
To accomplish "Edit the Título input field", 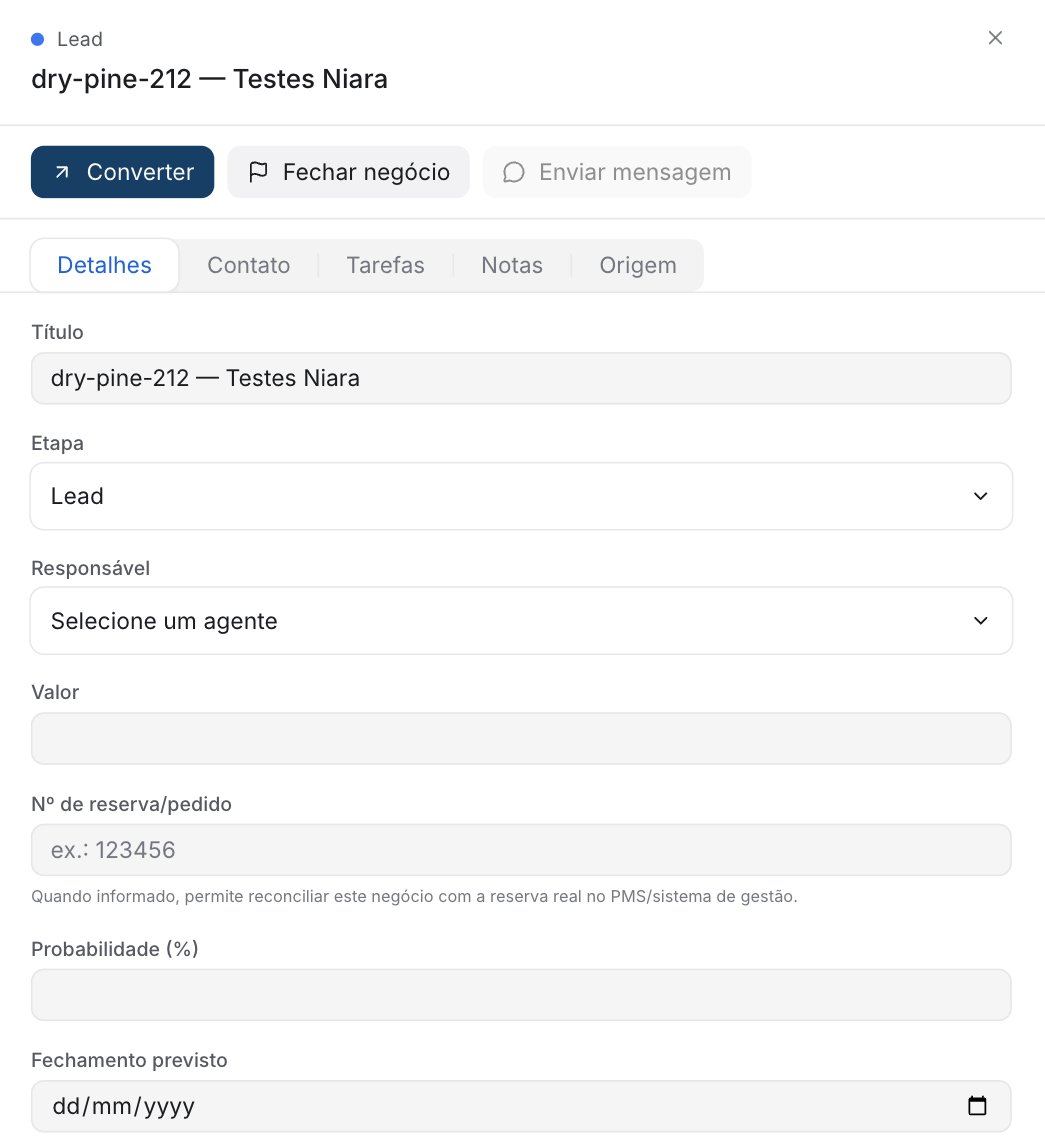I will coord(521,379).
